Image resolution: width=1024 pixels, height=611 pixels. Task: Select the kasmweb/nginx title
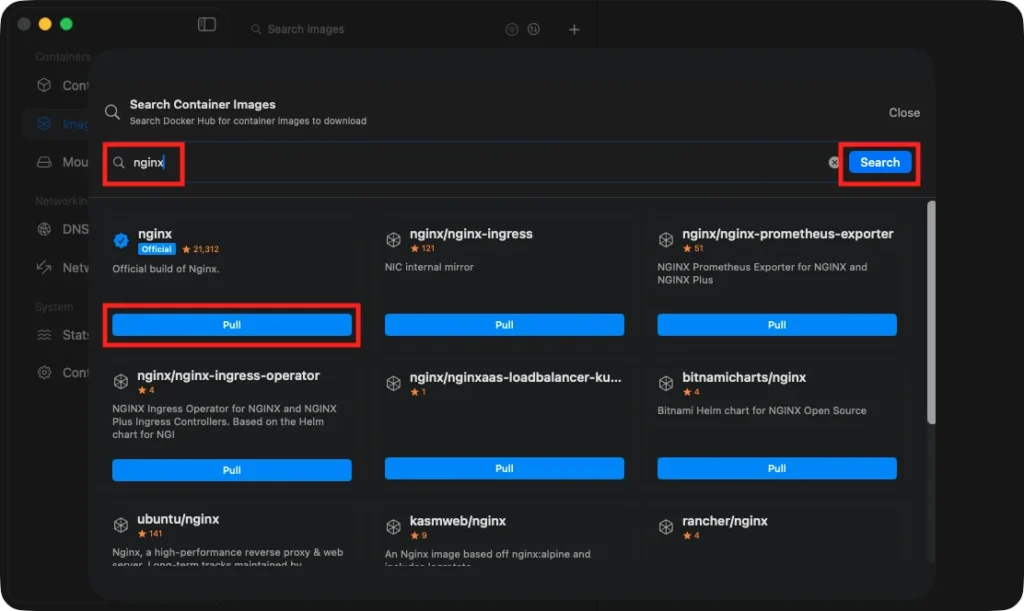click(x=457, y=521)
